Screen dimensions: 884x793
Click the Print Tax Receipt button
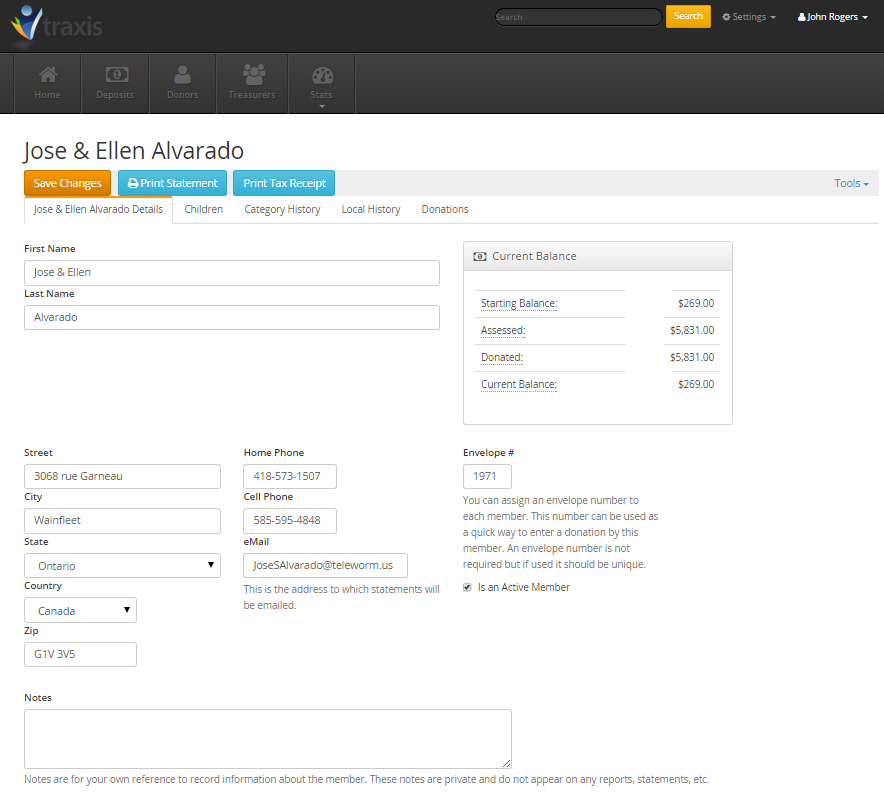coord(284,183)
